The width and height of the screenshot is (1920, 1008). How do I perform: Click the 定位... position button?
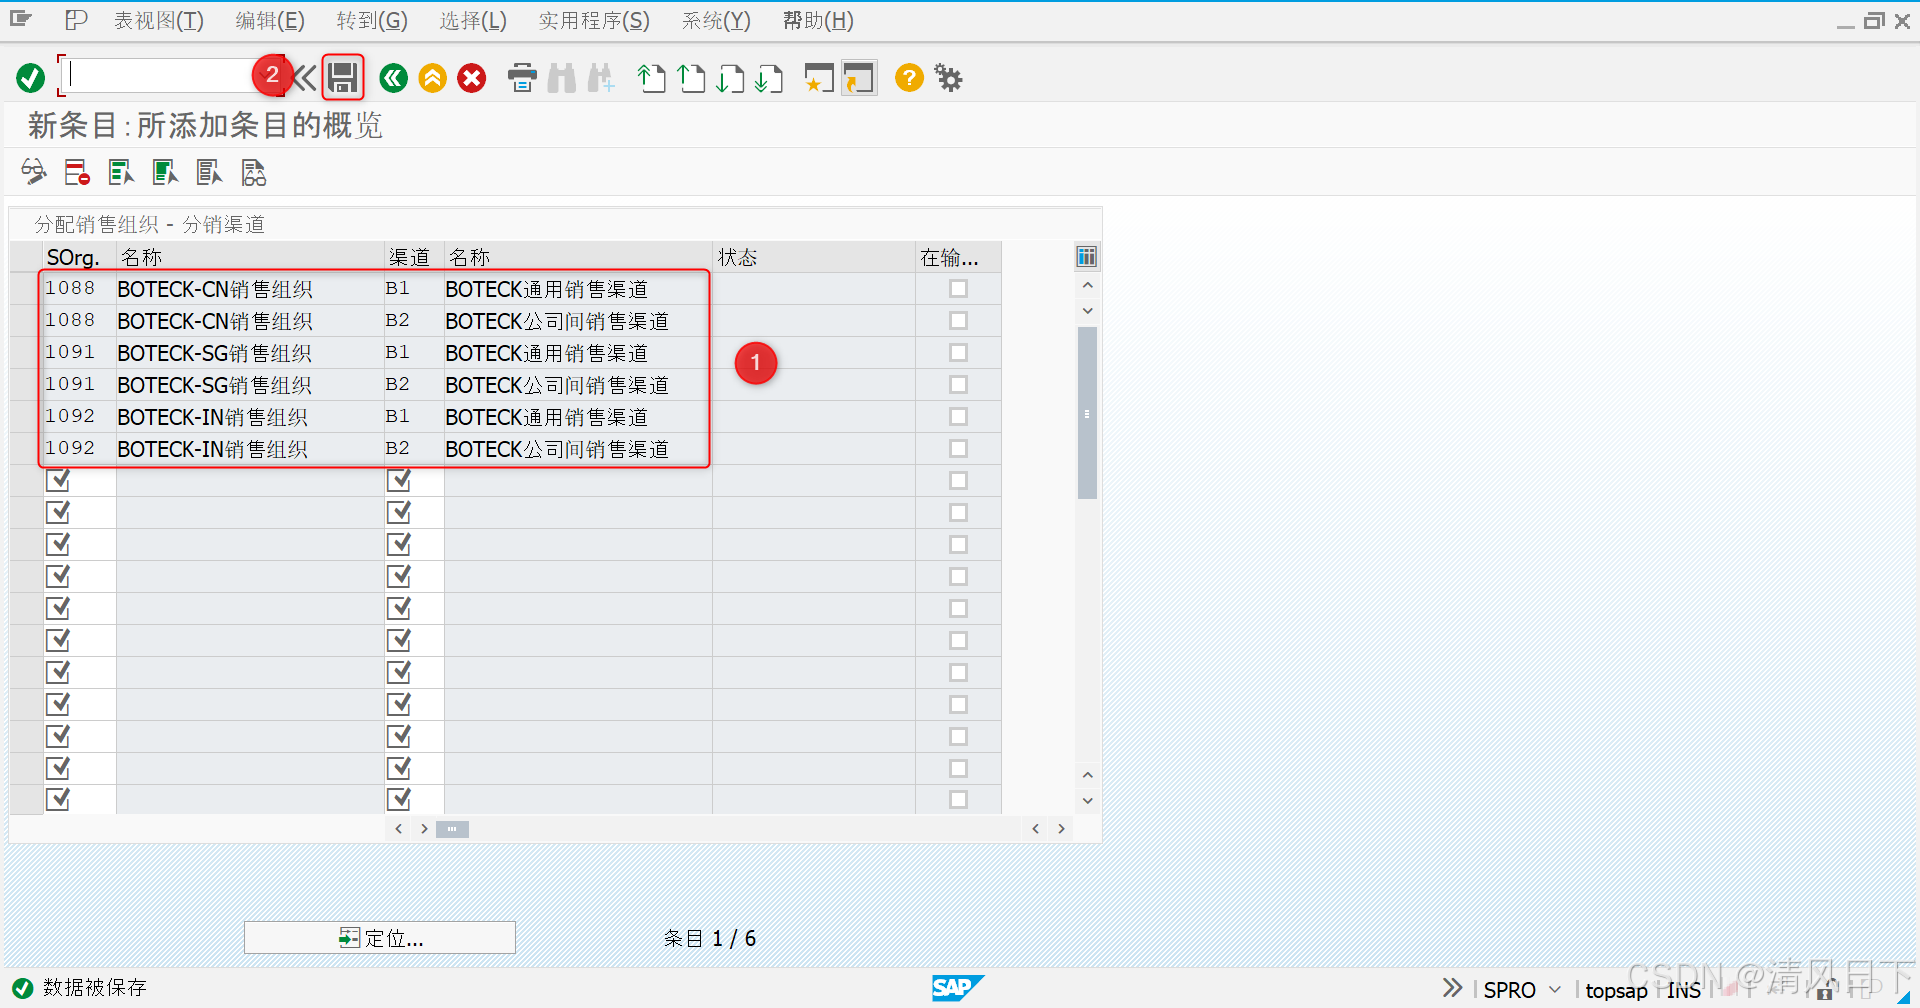coord(380,938)
